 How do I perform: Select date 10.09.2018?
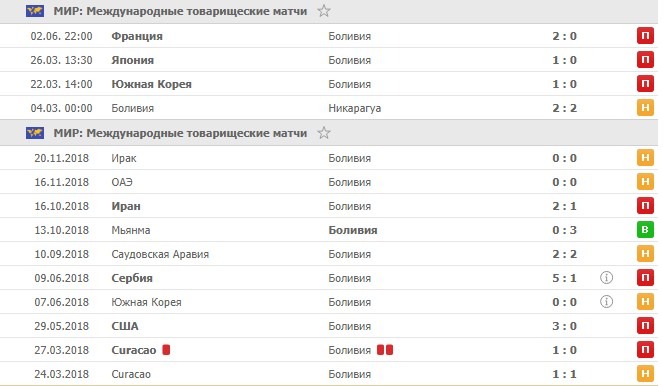pos(62,255)
